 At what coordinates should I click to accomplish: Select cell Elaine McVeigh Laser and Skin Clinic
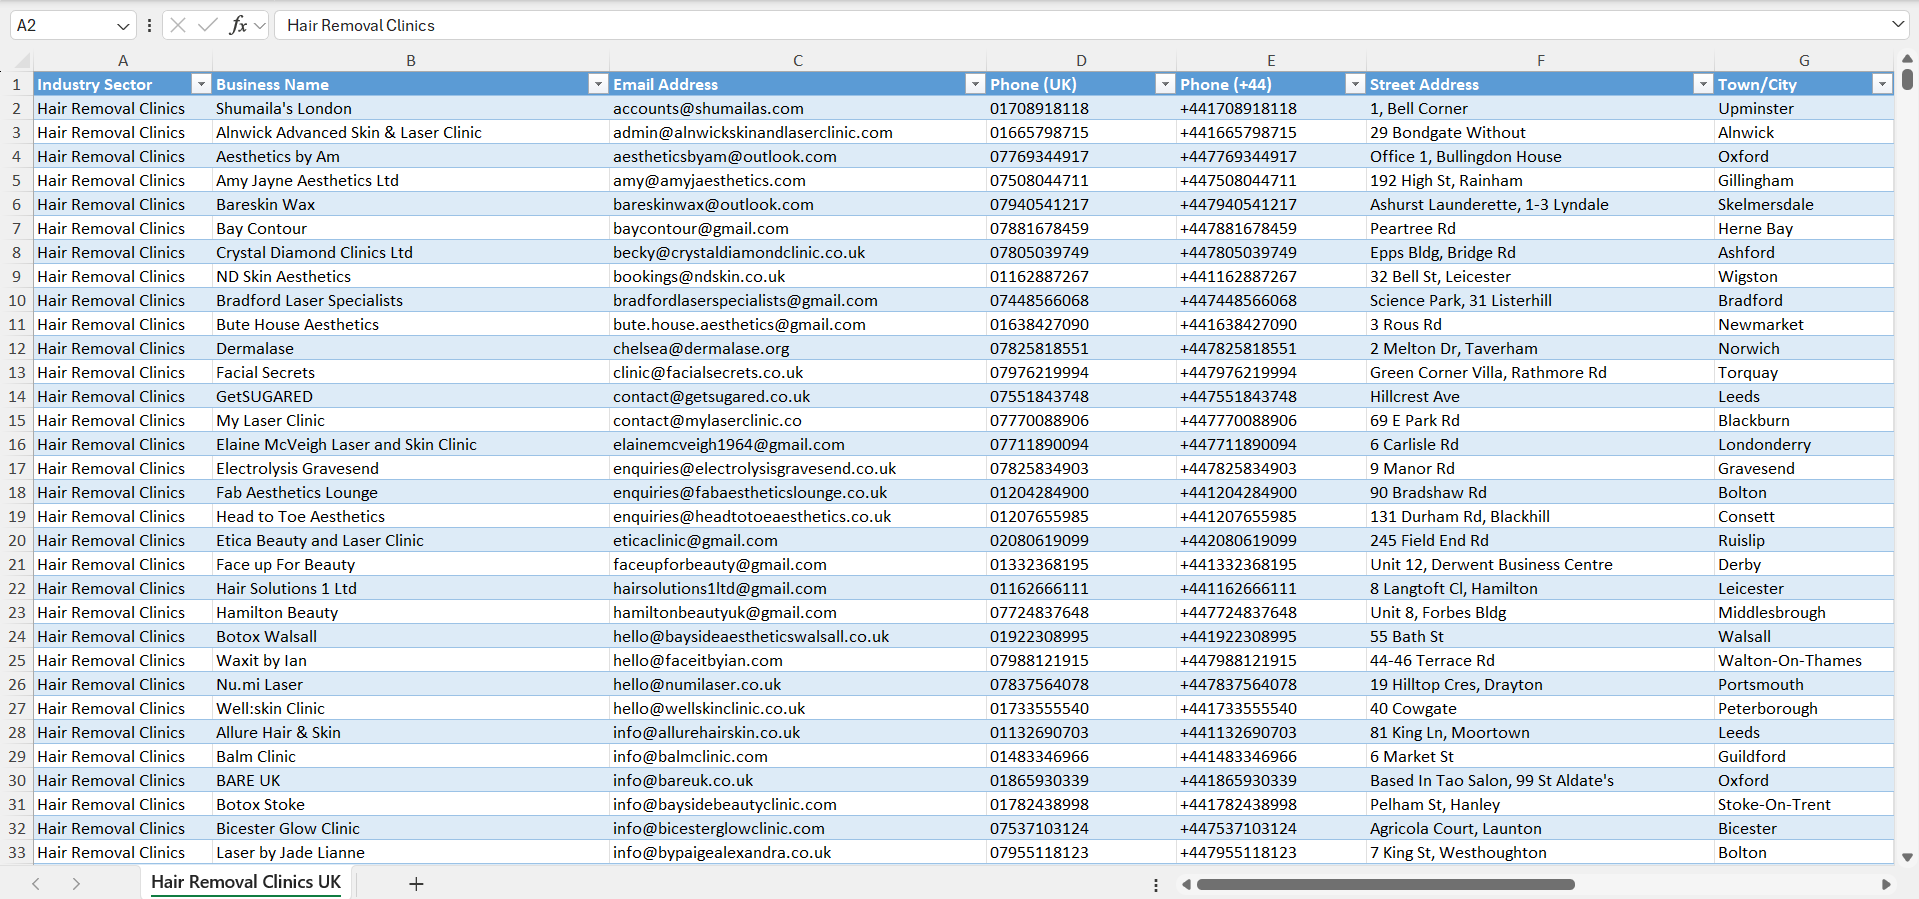click(x=411, y=444)
